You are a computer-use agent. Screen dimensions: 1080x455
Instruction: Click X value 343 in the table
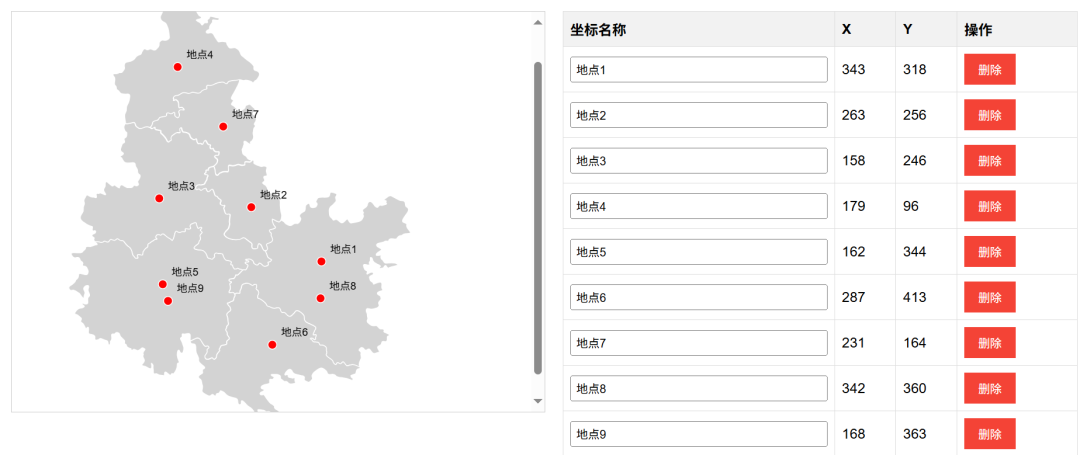pyautogui.click(x=853, y=70)
